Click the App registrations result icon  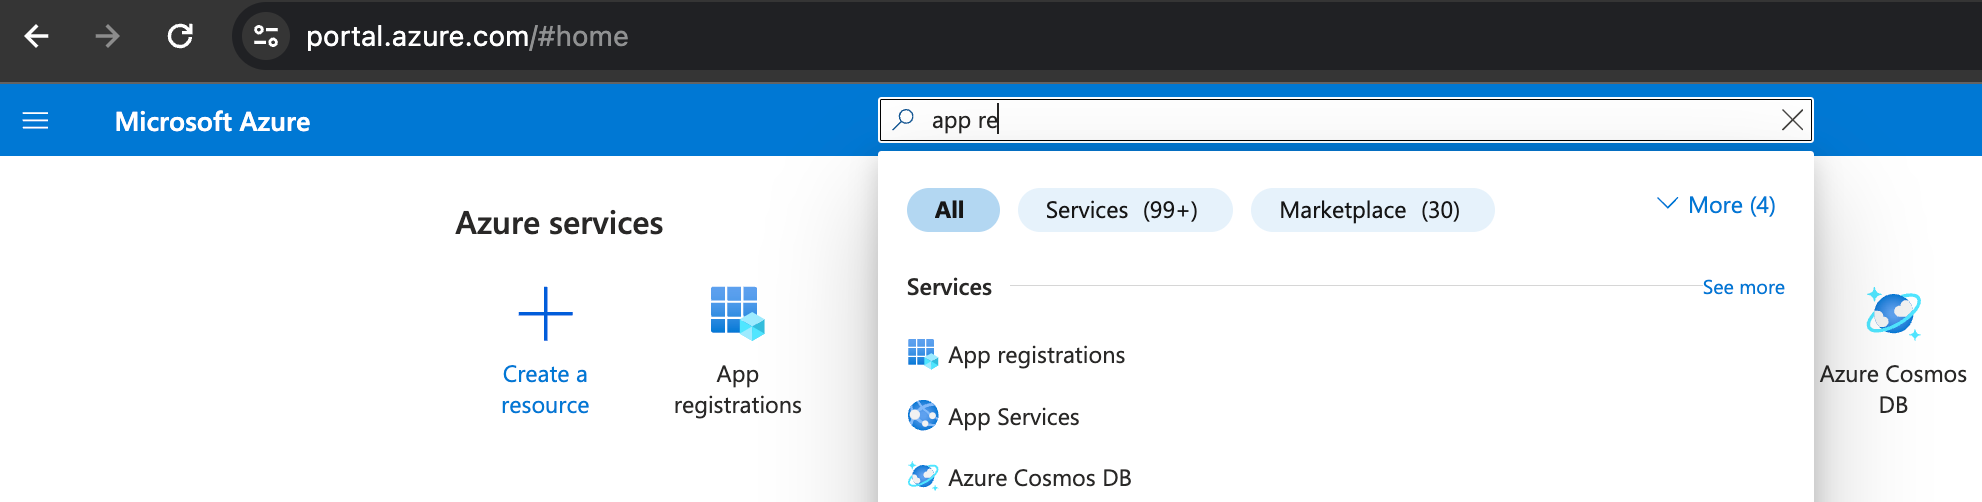[x=922, y=354]
